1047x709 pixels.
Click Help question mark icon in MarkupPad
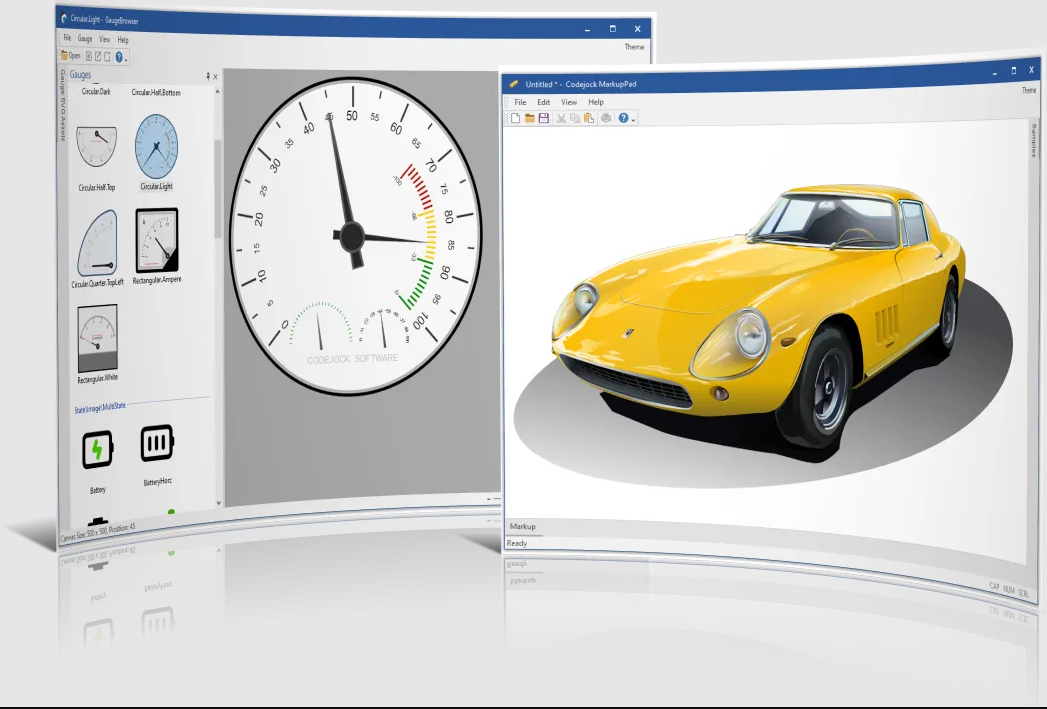623,118
